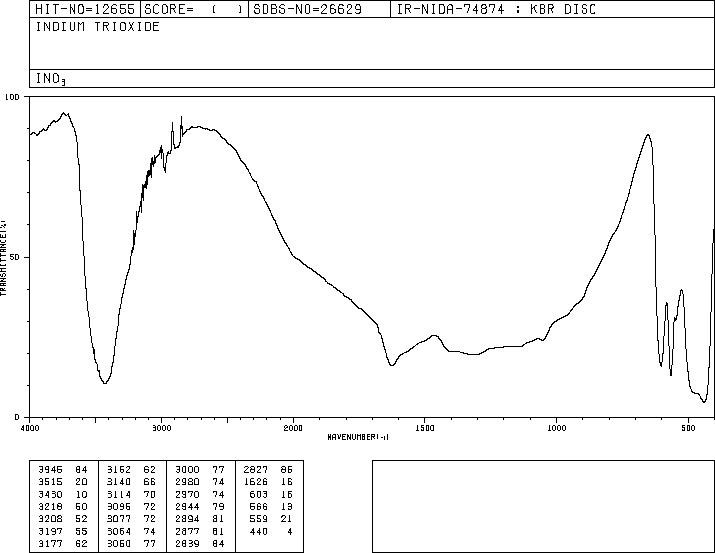Click transmittance value 21 beside 559
The width and height of the screenshot is (715, 553).
tap(287, 519)
